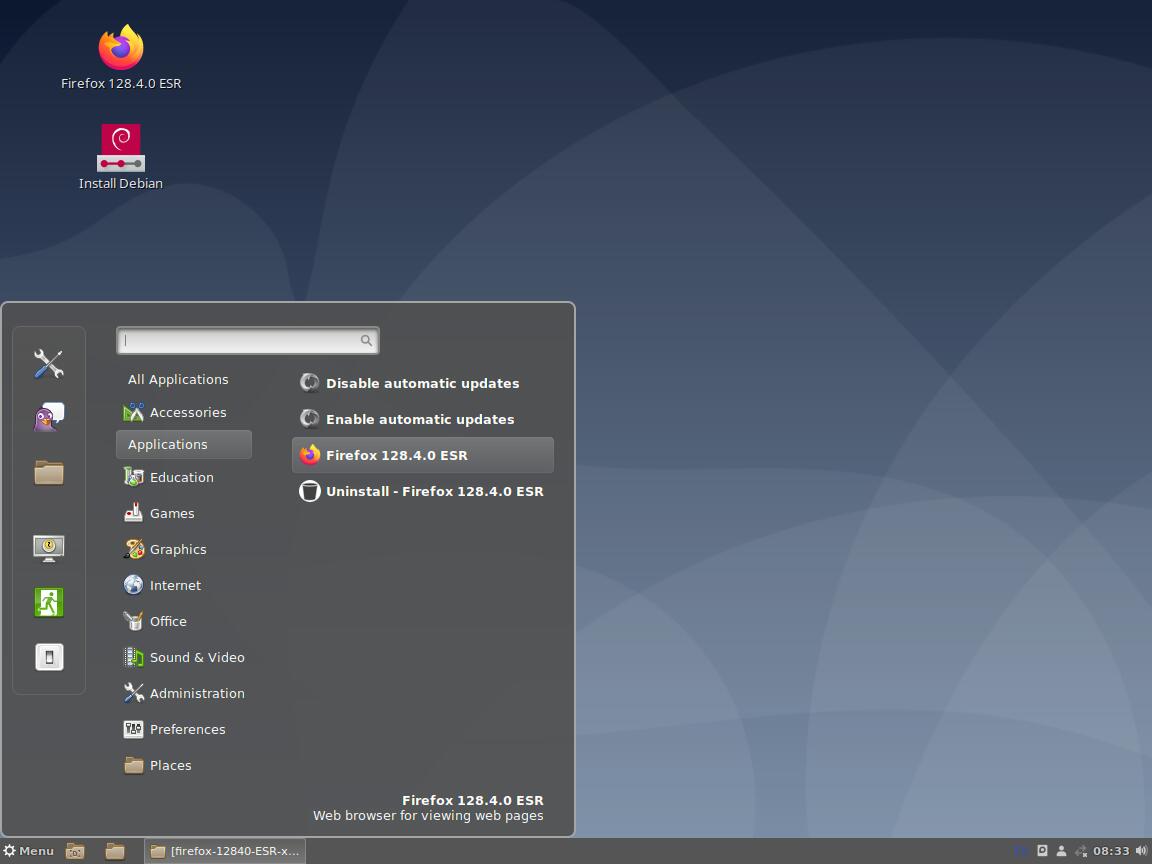
Task: Switch to the firefox-12840-ESR window button
Action: 225,851
